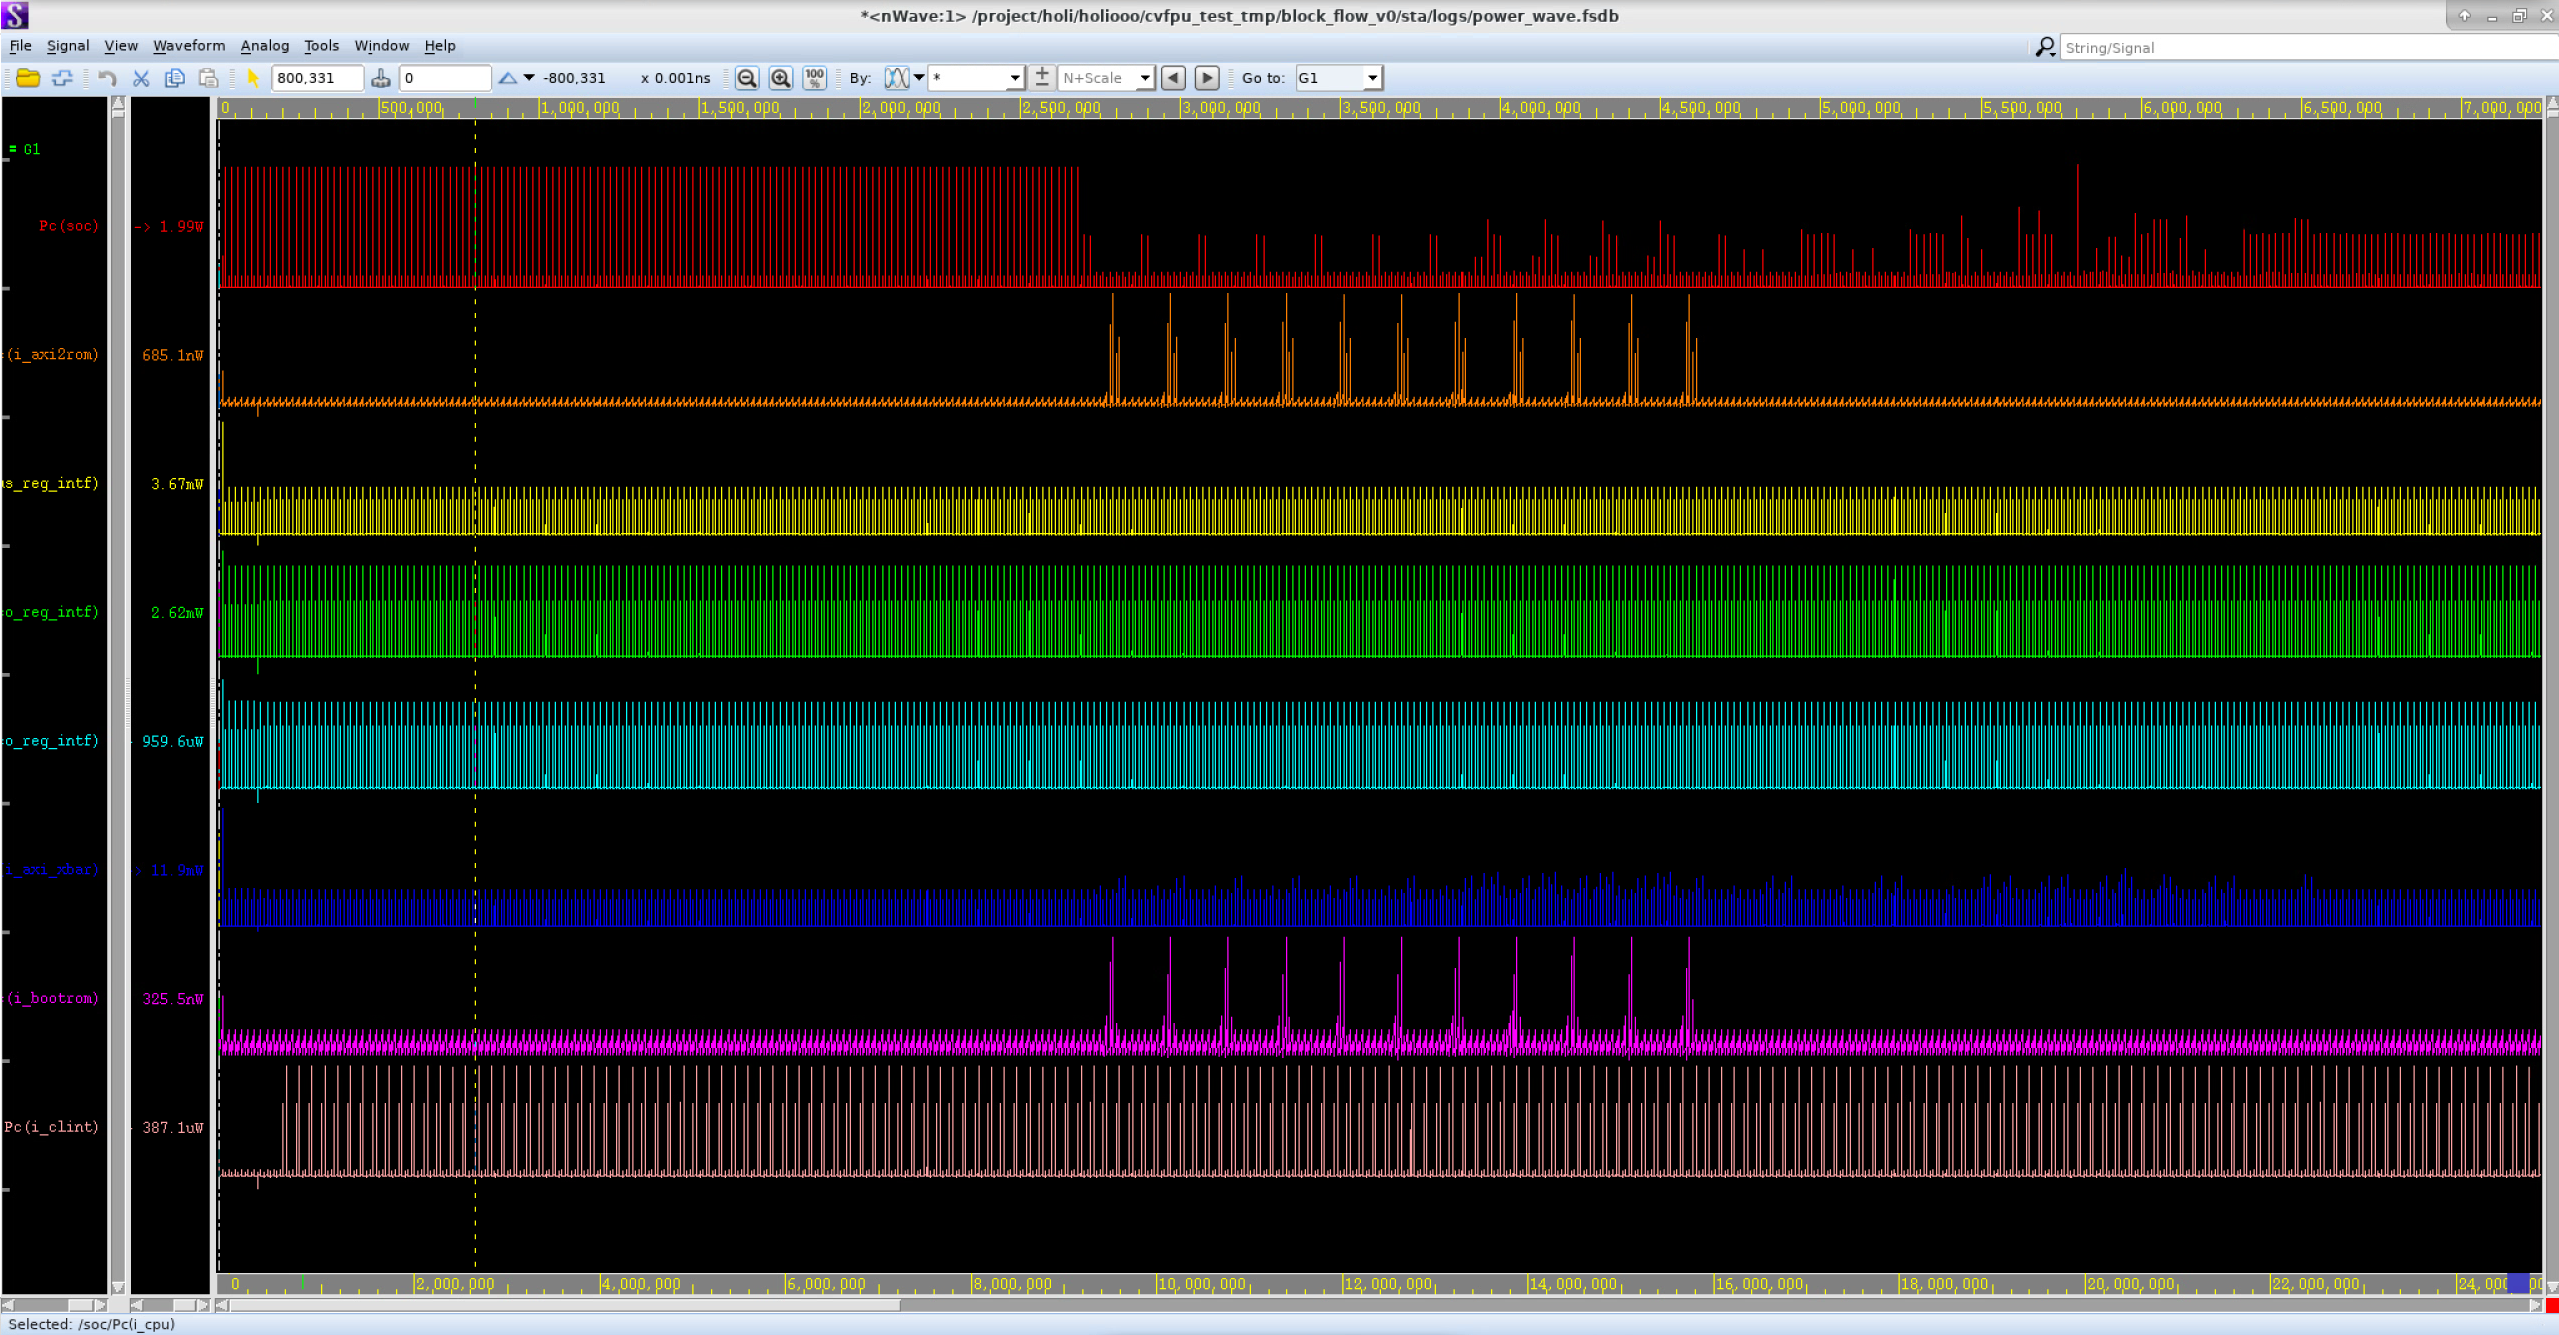Viewport: 2559px width, 1335px height.
Task: Open the Waveform menu
Action: click(x=188, y=46)
